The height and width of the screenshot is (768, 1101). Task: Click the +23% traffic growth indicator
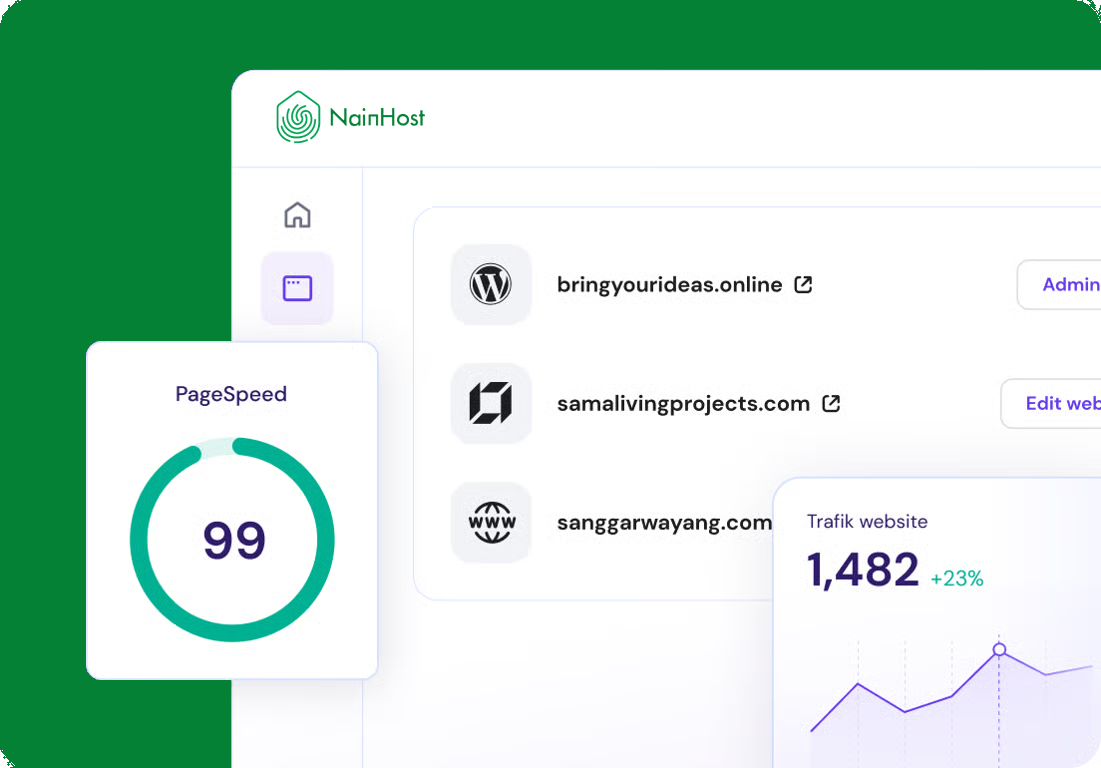[957, 578]
